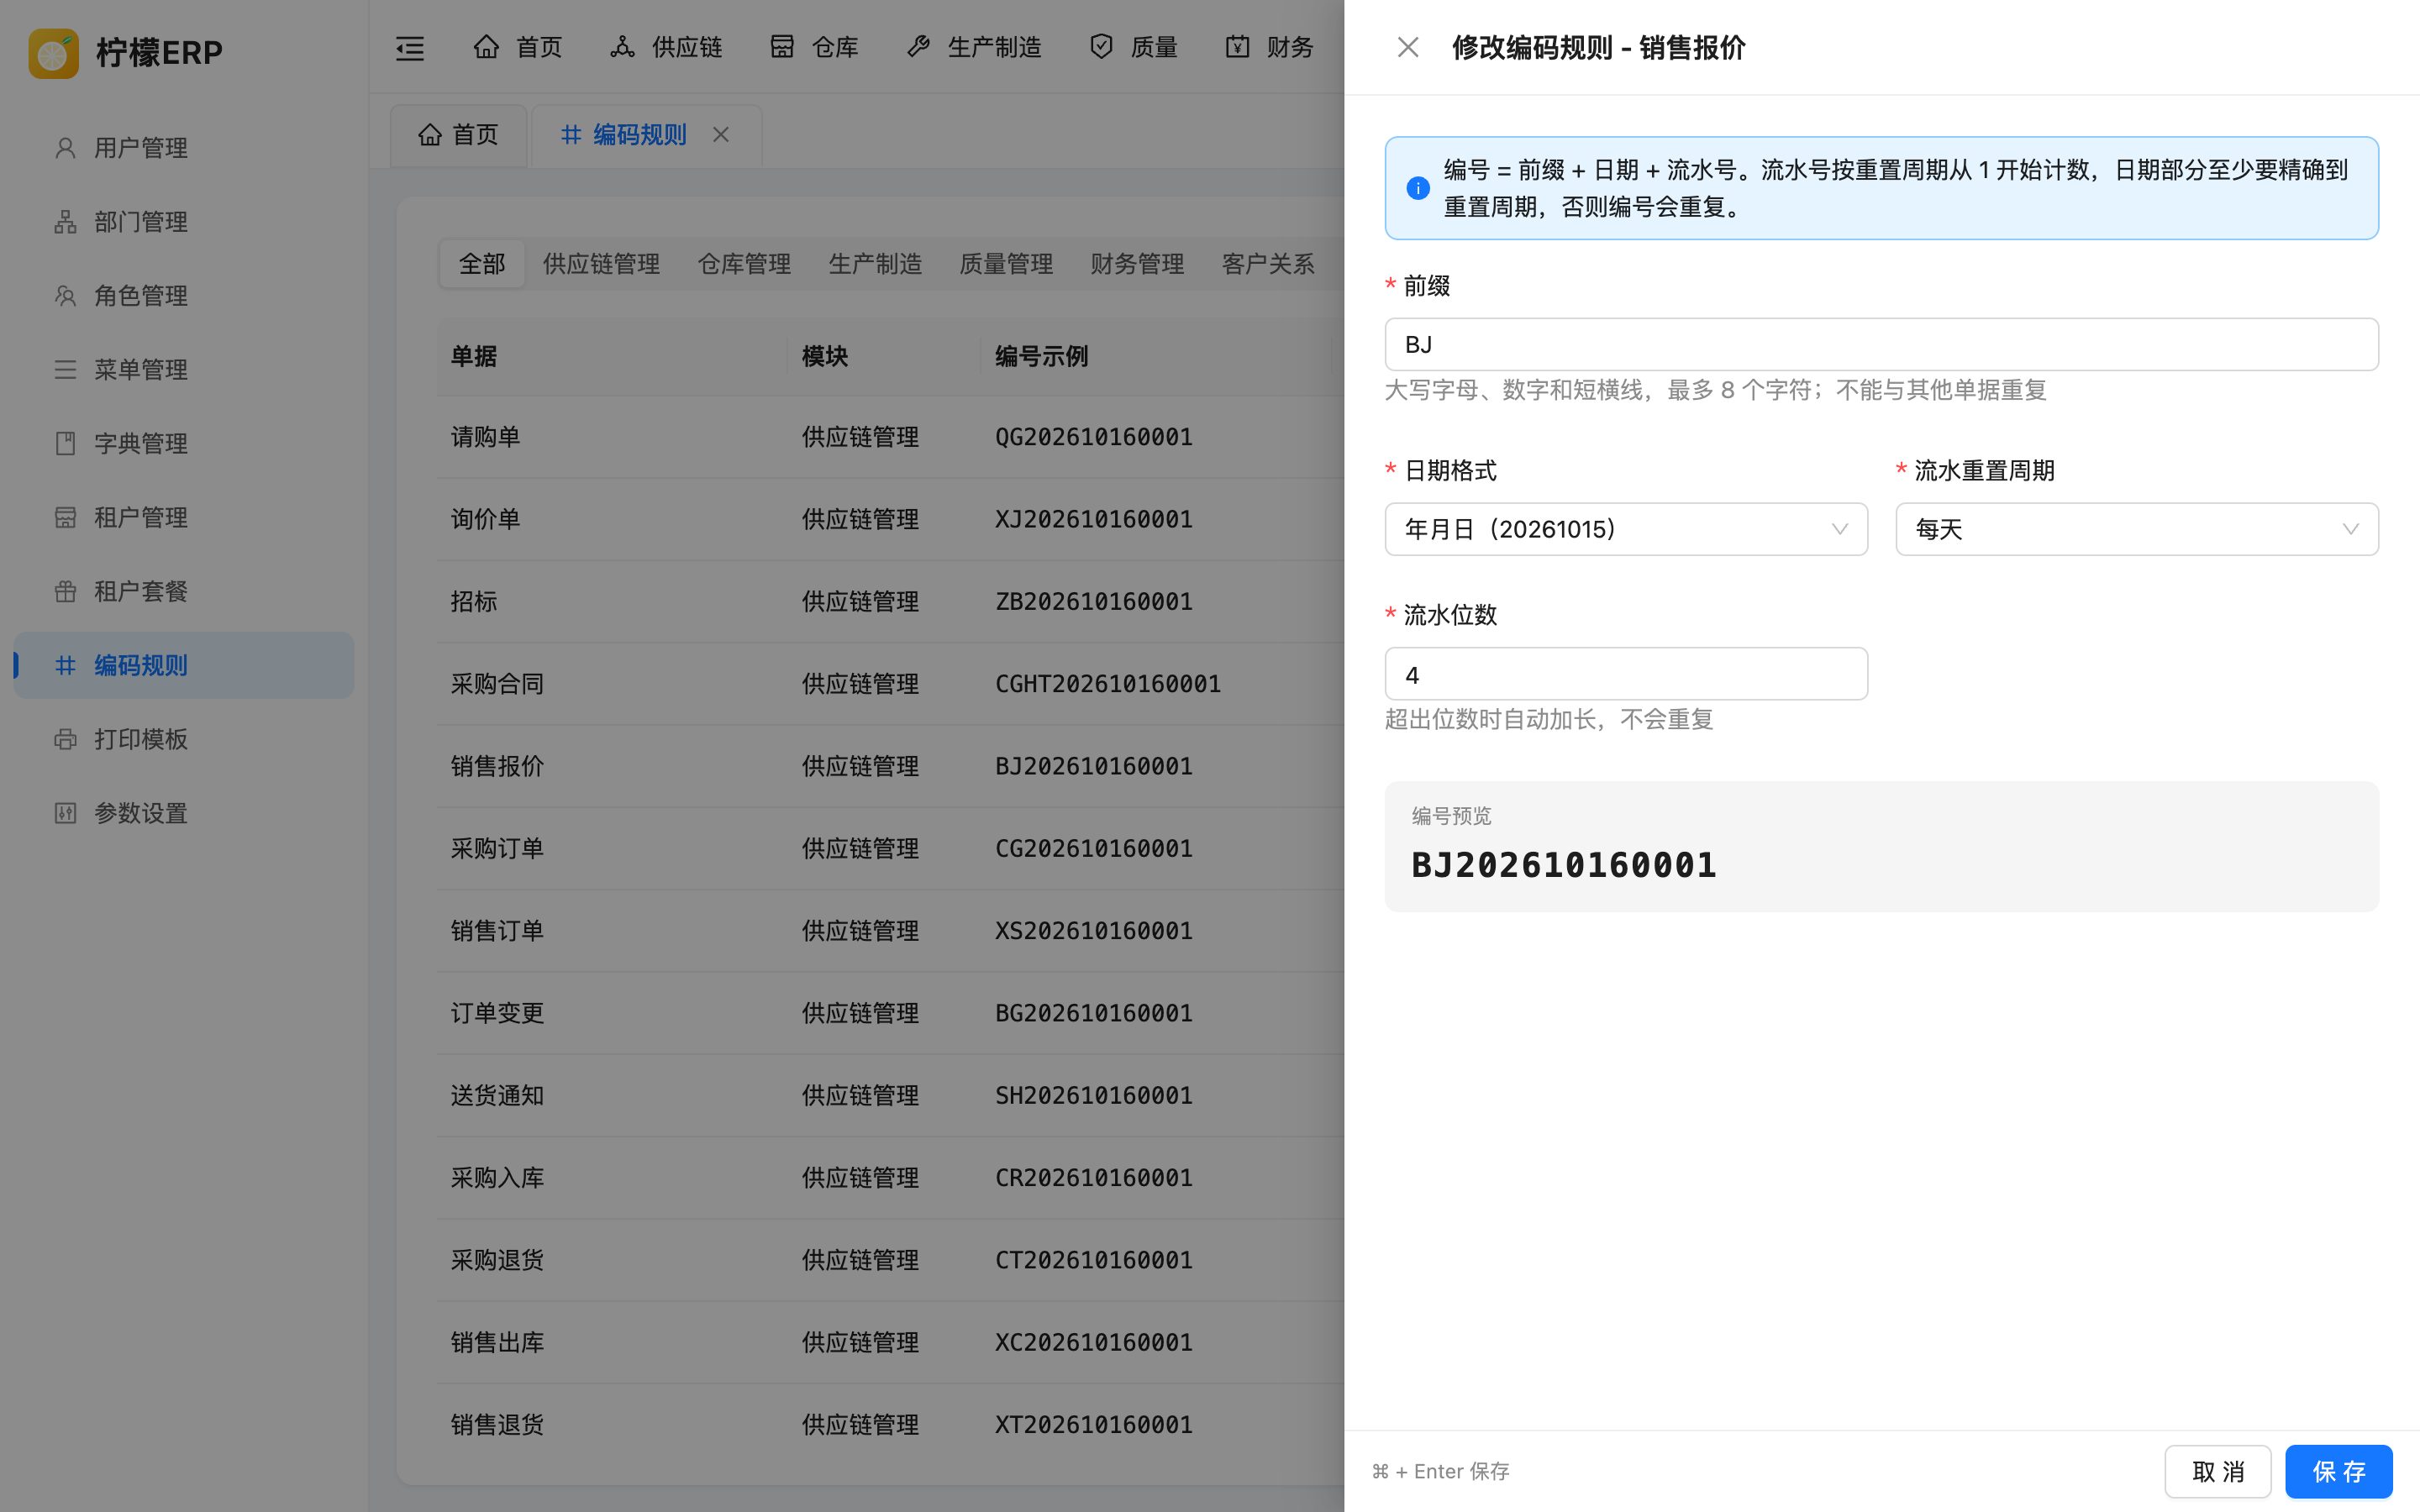Click the 询价单 row name
2420x1512 pixels.
pyautogui.click(x=485, y=520)
